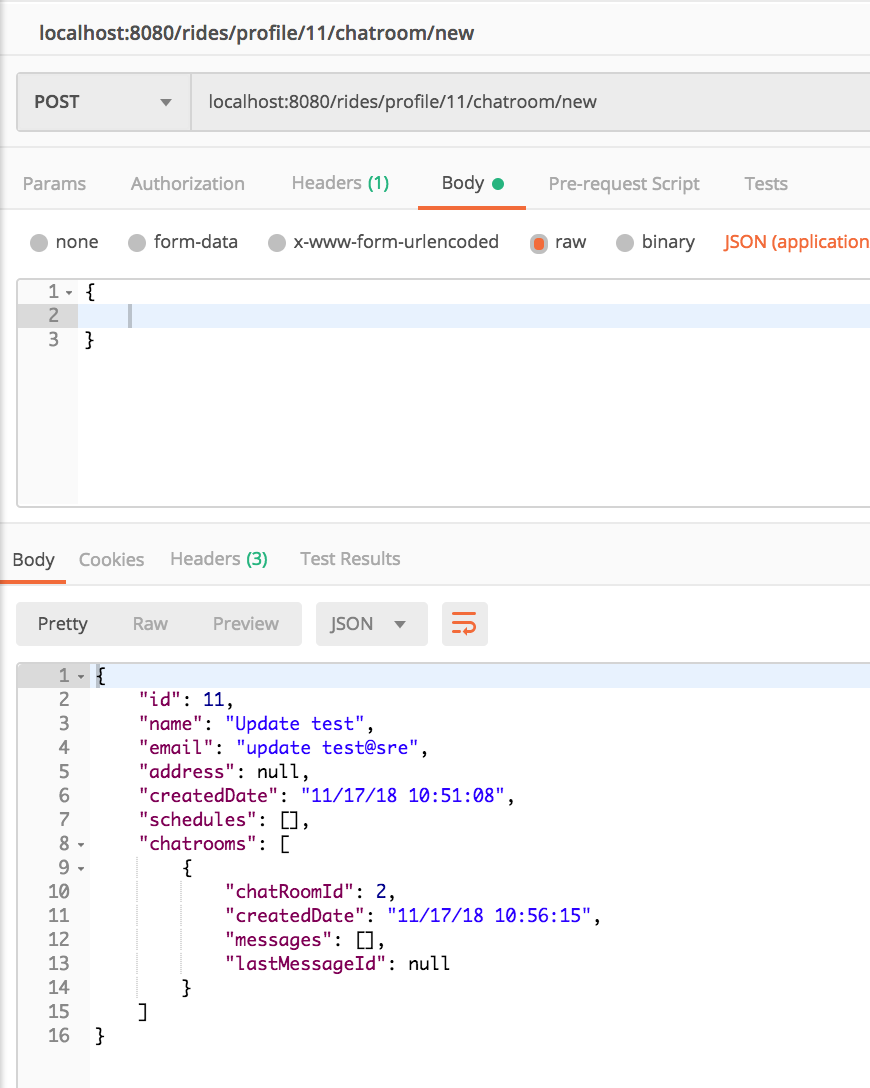Choose the x-www-form-urlencoded radio option

click(x=277, y=242)
